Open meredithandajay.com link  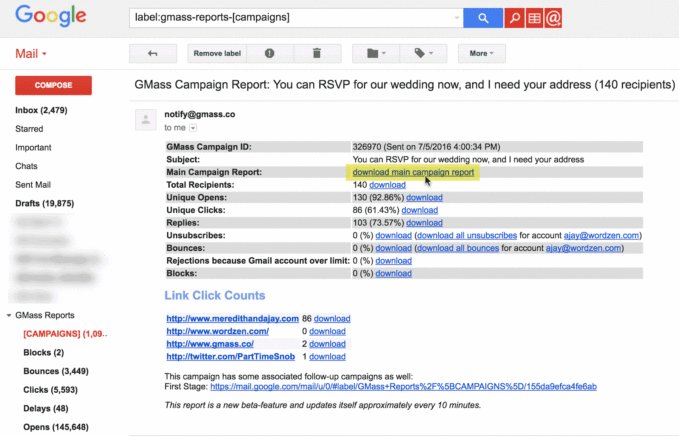[x=233, y=319]
